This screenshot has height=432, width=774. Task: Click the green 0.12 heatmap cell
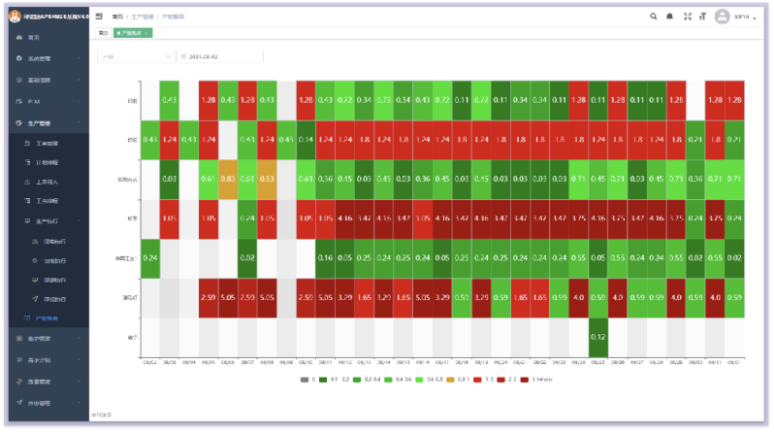click(599, 337)
